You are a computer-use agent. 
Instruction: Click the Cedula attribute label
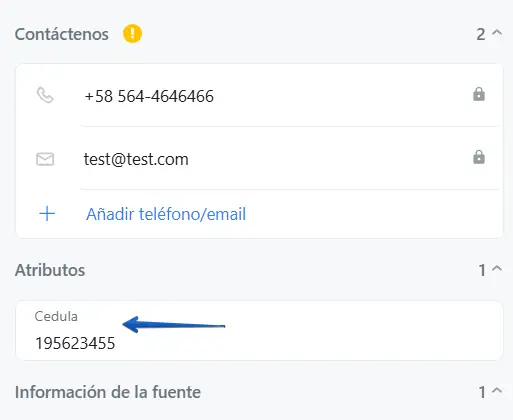coord(56,316)
